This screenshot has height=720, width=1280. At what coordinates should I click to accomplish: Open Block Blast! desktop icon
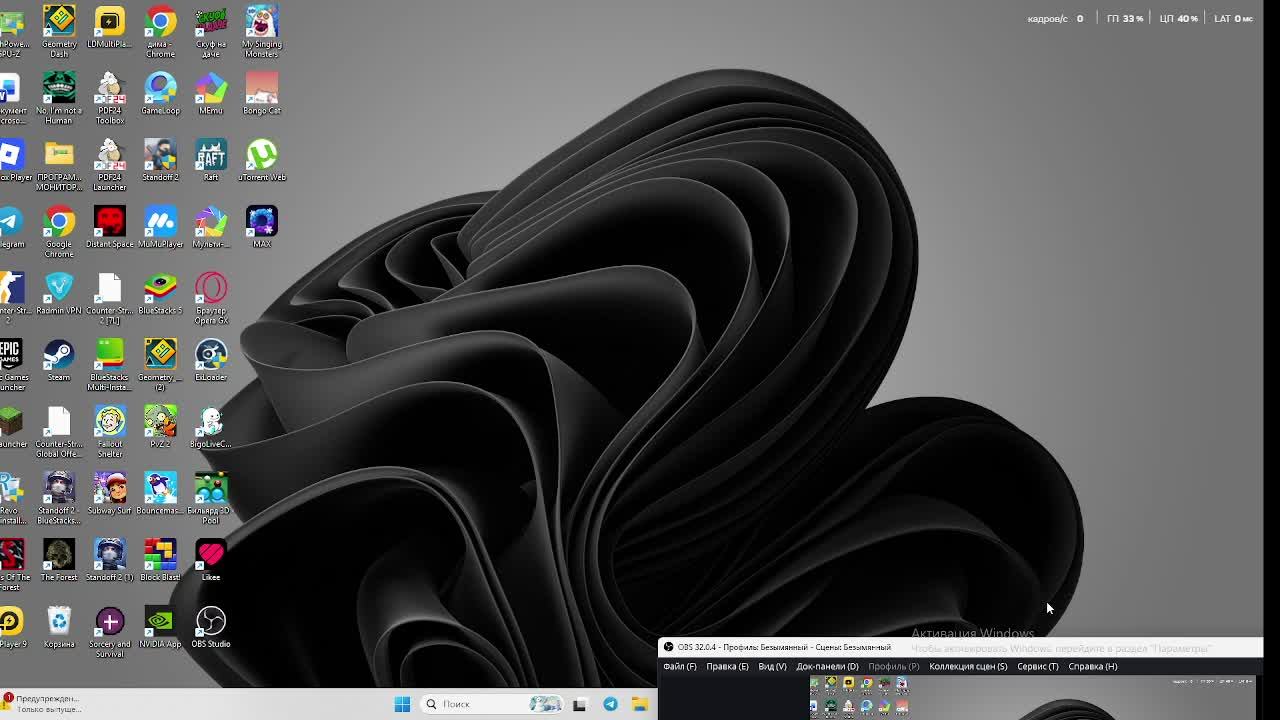click(x=160, y=561)
